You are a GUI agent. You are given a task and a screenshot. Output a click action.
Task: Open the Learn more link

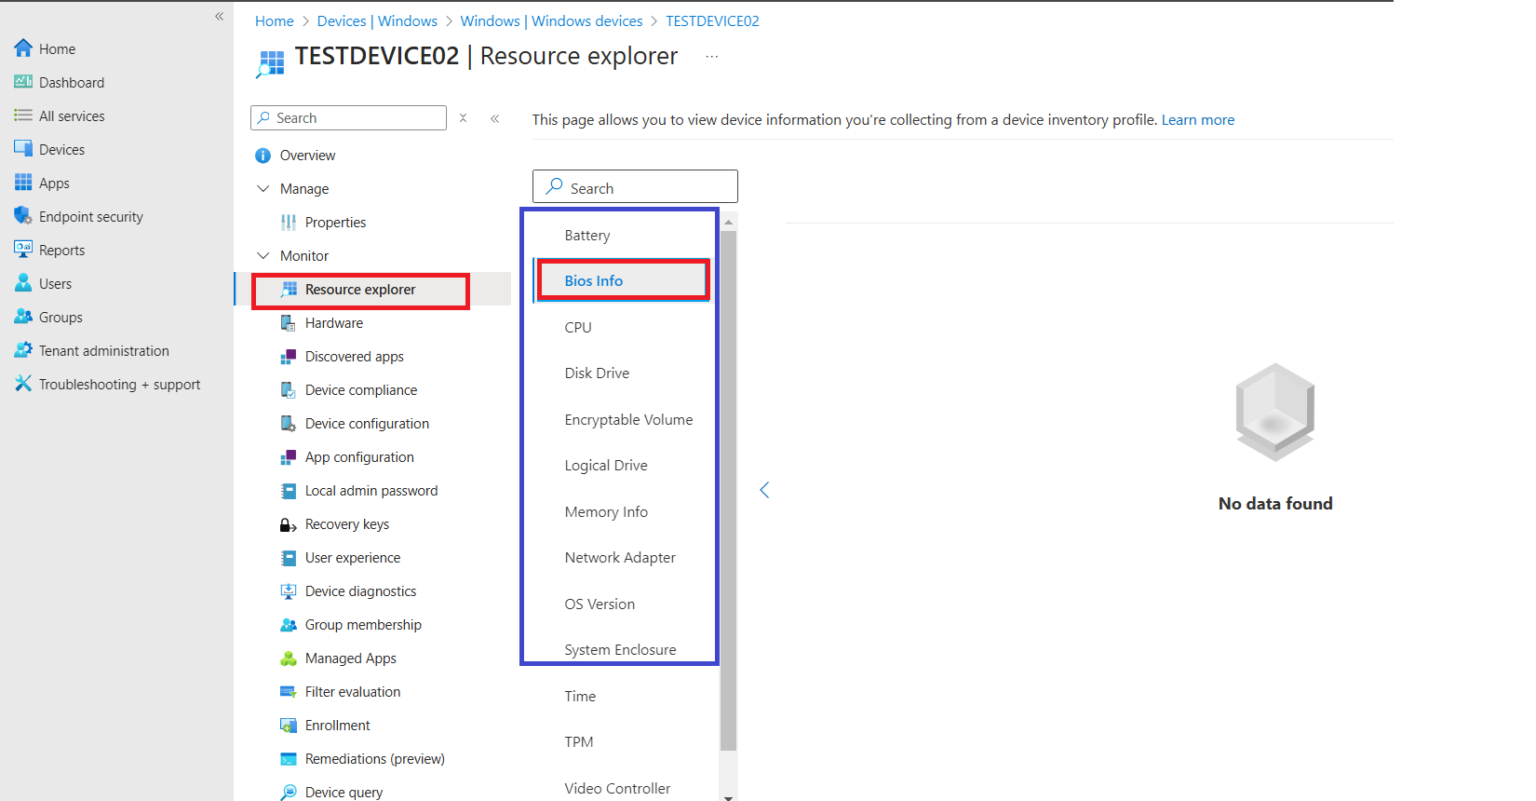click(1197, 120)
